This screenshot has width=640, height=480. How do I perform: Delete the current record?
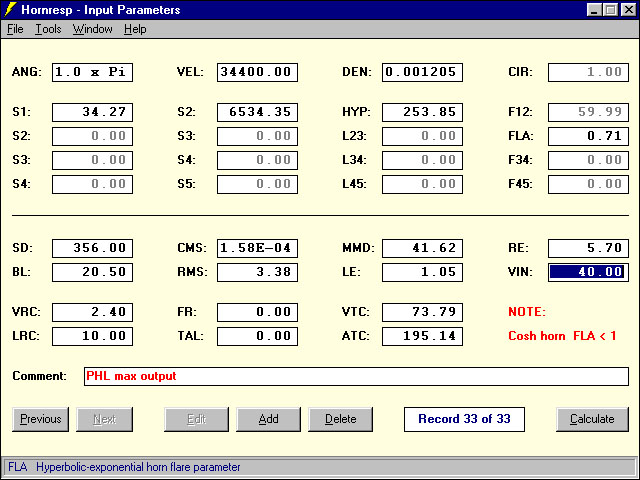pos(340,419)
